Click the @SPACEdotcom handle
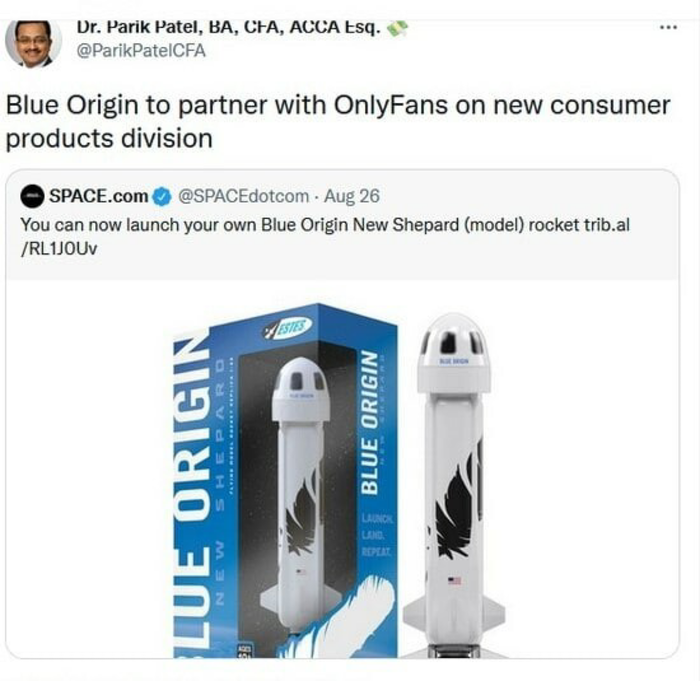The image size is (700, 681). click(244, 196)
